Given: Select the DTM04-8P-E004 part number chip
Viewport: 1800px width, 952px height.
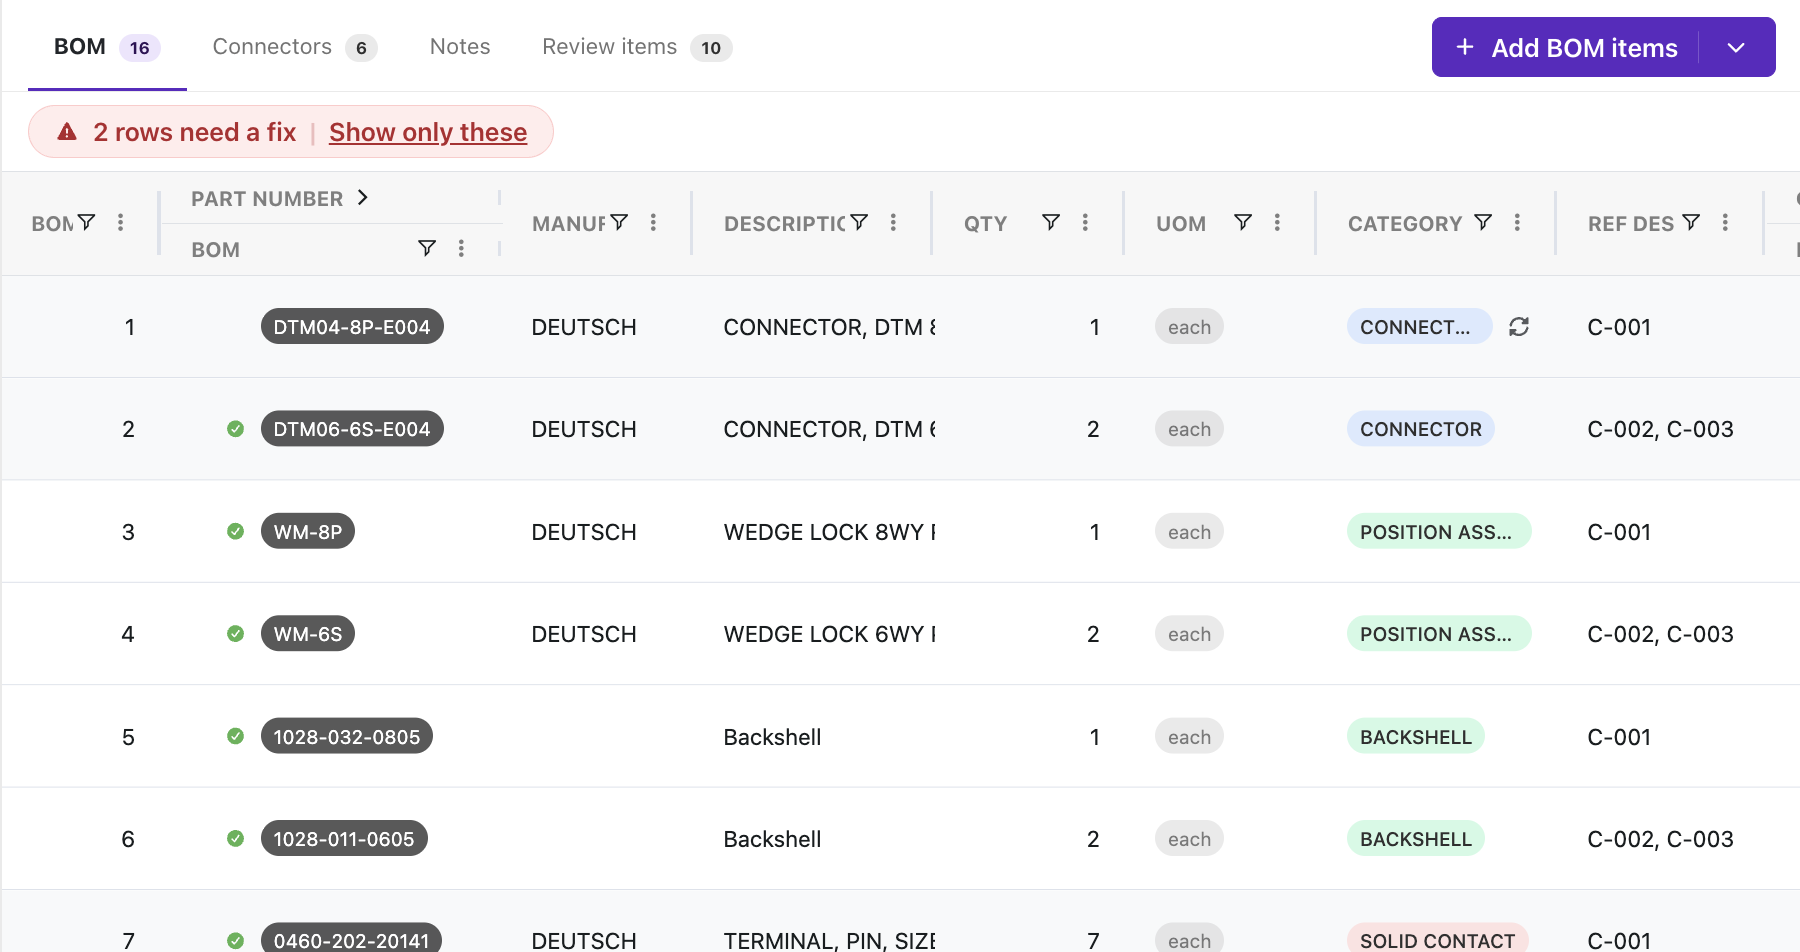Looking at the screenshot, I should [x=352, y=327].
